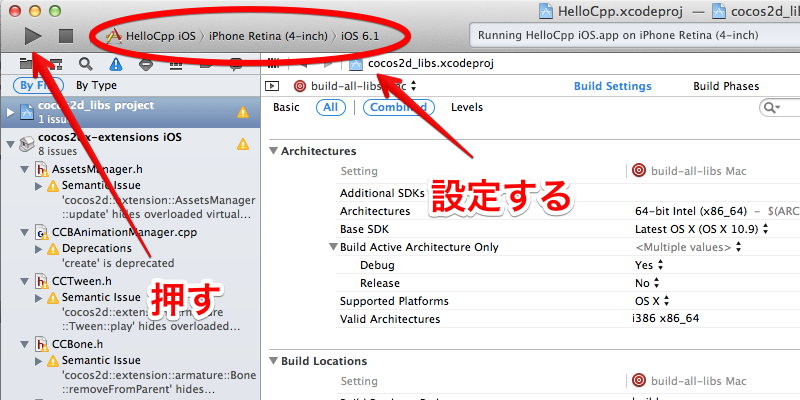Select the iOS 6.1 version segment
This screenshot has width=800, height=400.
(360, 36)
